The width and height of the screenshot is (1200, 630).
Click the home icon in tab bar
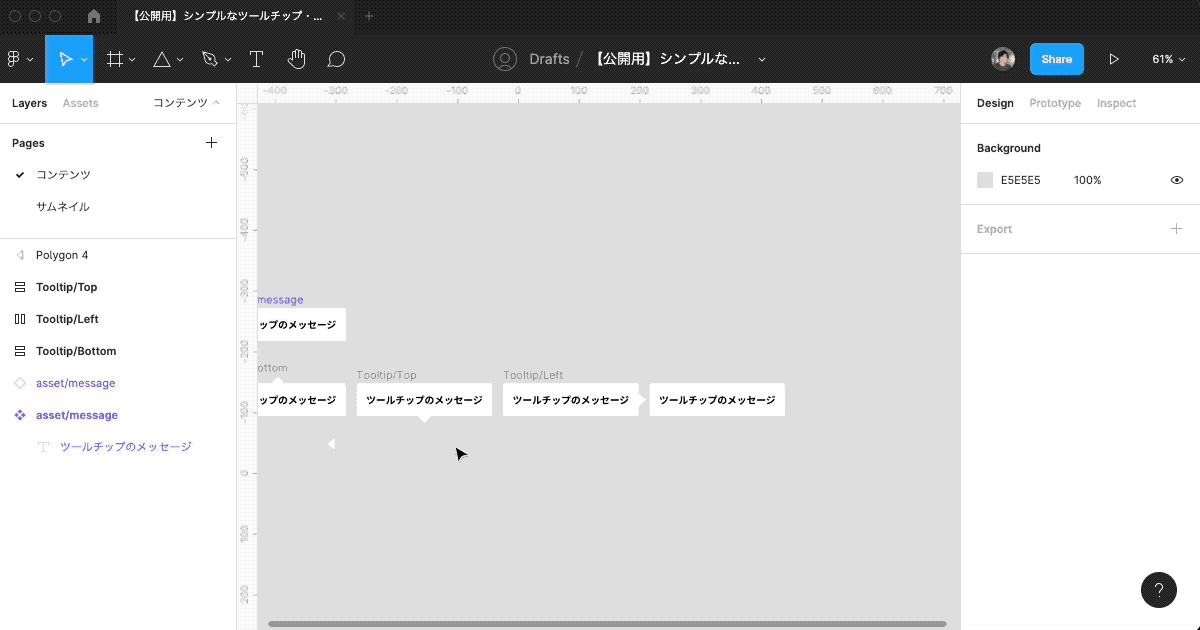pos(94,16)
